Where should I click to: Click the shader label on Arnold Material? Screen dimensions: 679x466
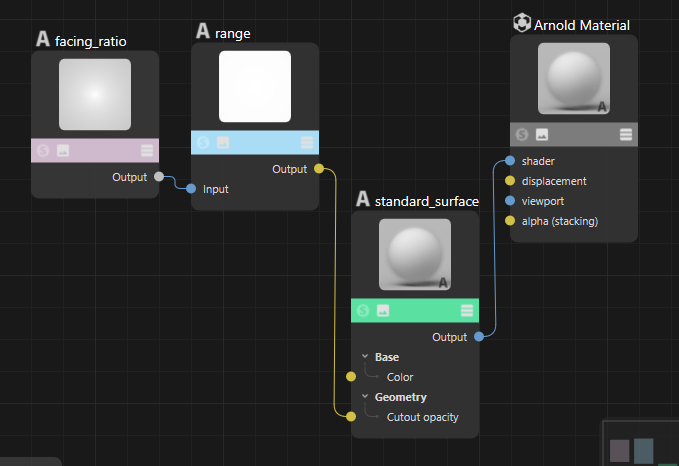[538, 161]
